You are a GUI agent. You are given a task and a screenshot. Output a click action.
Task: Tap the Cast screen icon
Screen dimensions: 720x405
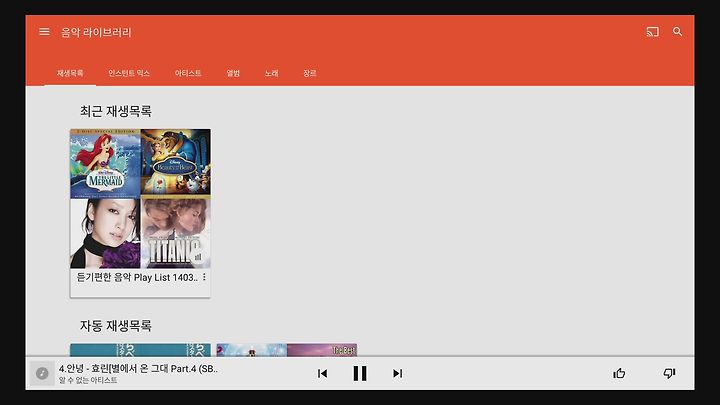(652, 32)
